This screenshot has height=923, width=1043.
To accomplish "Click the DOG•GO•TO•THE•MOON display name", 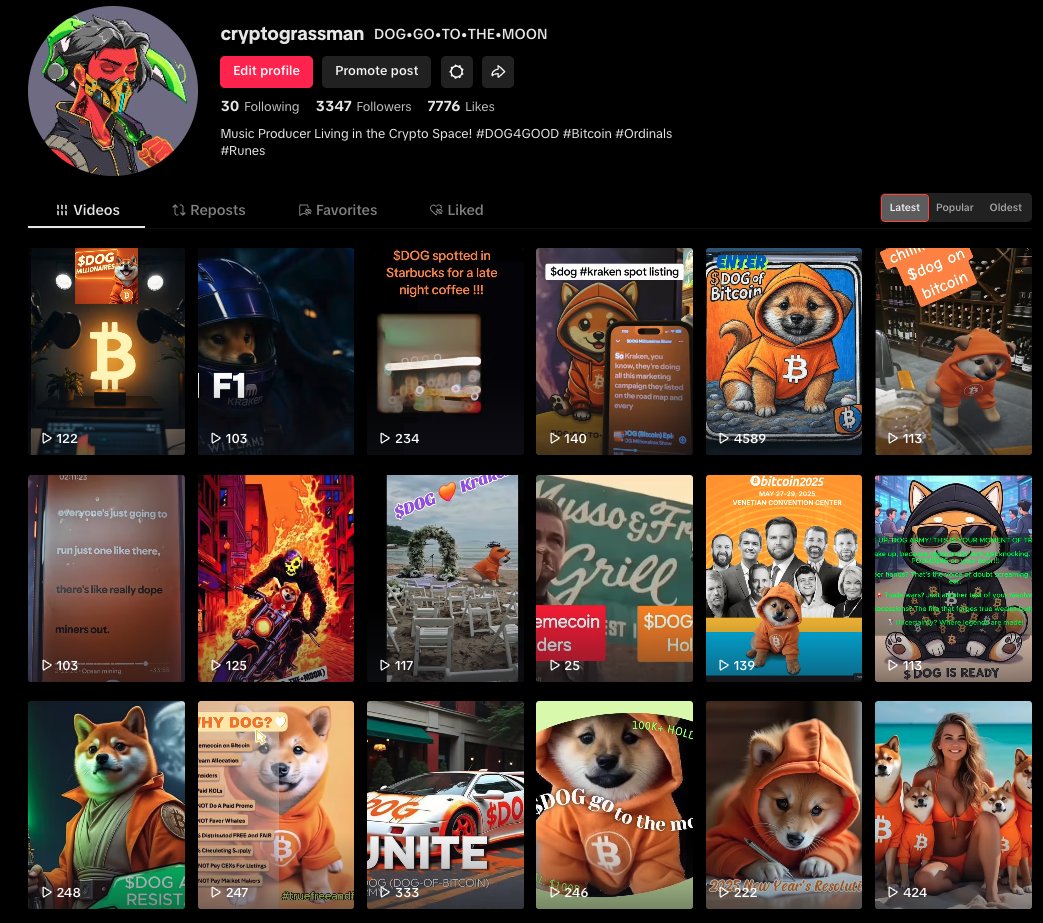I will pyautogui.click(x=460, y=35).
